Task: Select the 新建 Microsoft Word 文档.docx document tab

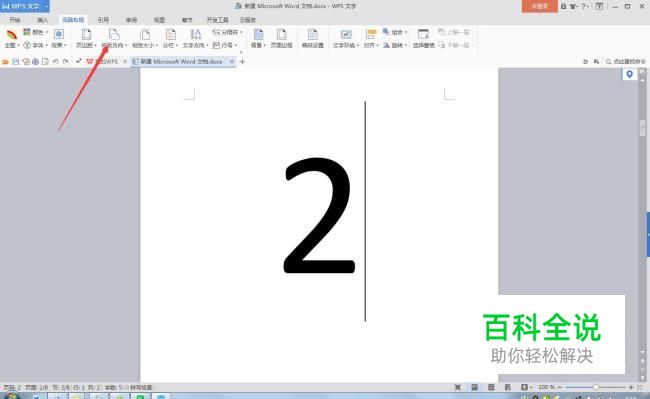Action: [x=180, y=61]
